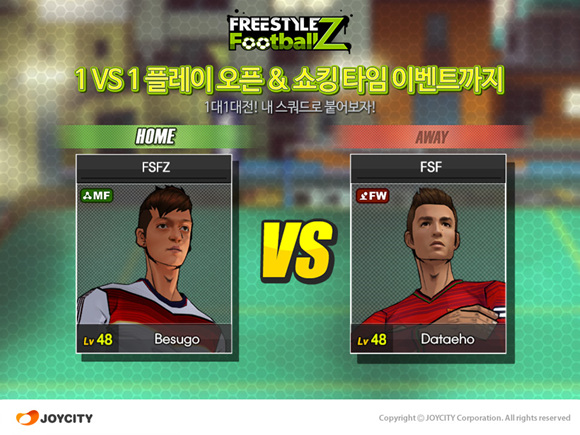Click the Joycity copyright notice
Image resolution: width=580 pixels, height=435 pixels.
pyautogui.click(x=475, y=418)
